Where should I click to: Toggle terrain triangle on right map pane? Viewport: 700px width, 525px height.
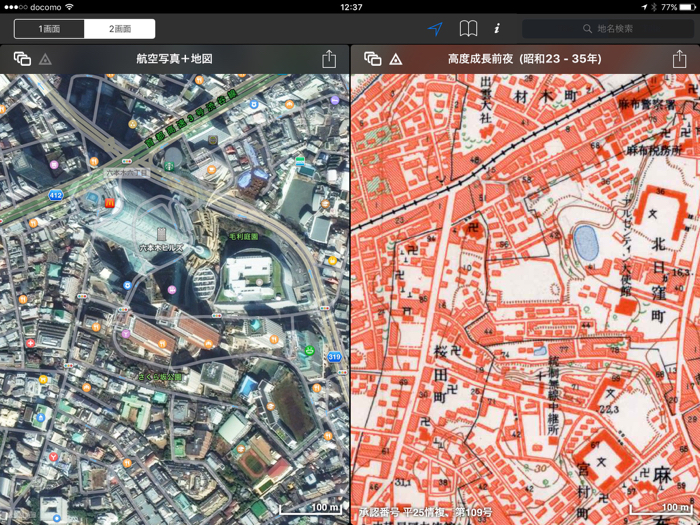(x=396, y=60)
